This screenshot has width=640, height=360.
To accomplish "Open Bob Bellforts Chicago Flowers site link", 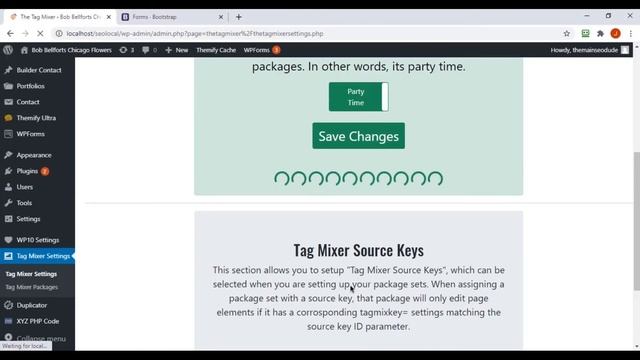I will 67,50.
